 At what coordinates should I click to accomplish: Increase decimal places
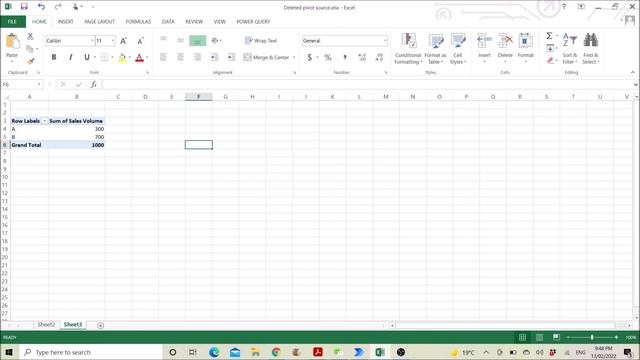362,58
